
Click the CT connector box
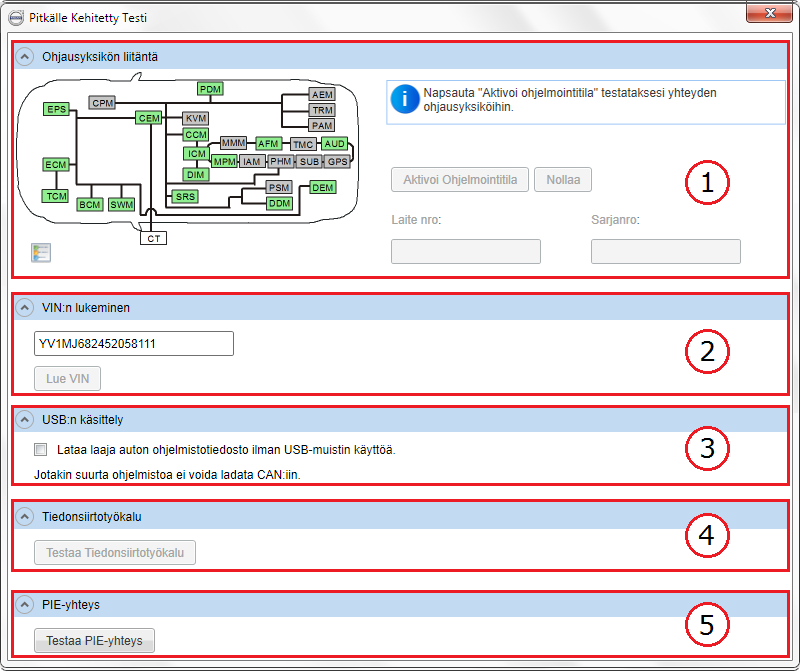[154, 238]
